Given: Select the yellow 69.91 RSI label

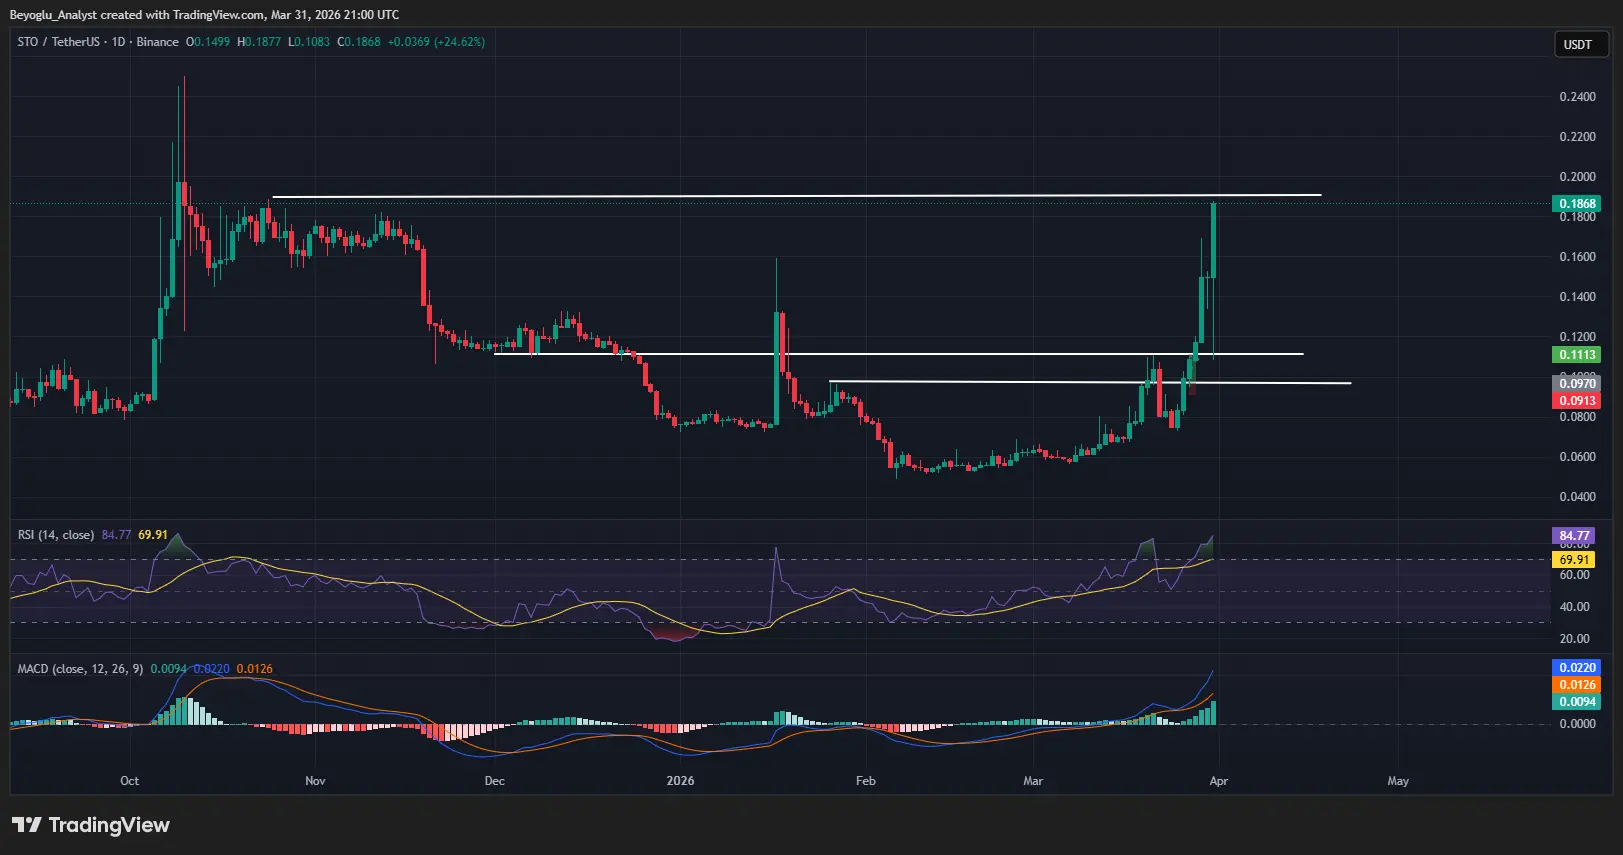Looking at the screenshot, I should (1573, 560).
